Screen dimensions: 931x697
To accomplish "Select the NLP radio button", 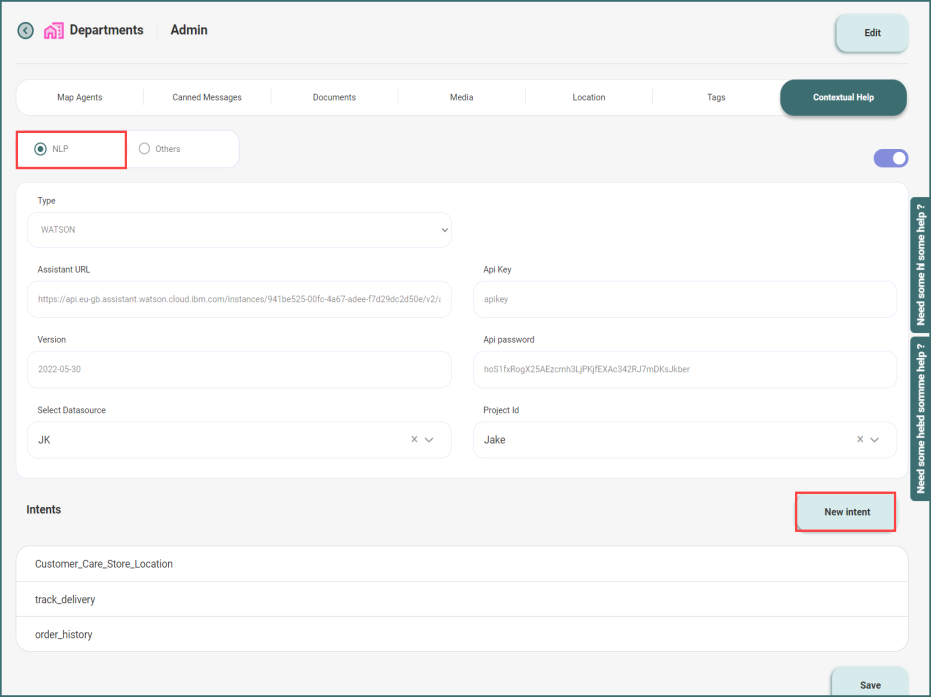I will pyautogui.click(x=41, y=149).
